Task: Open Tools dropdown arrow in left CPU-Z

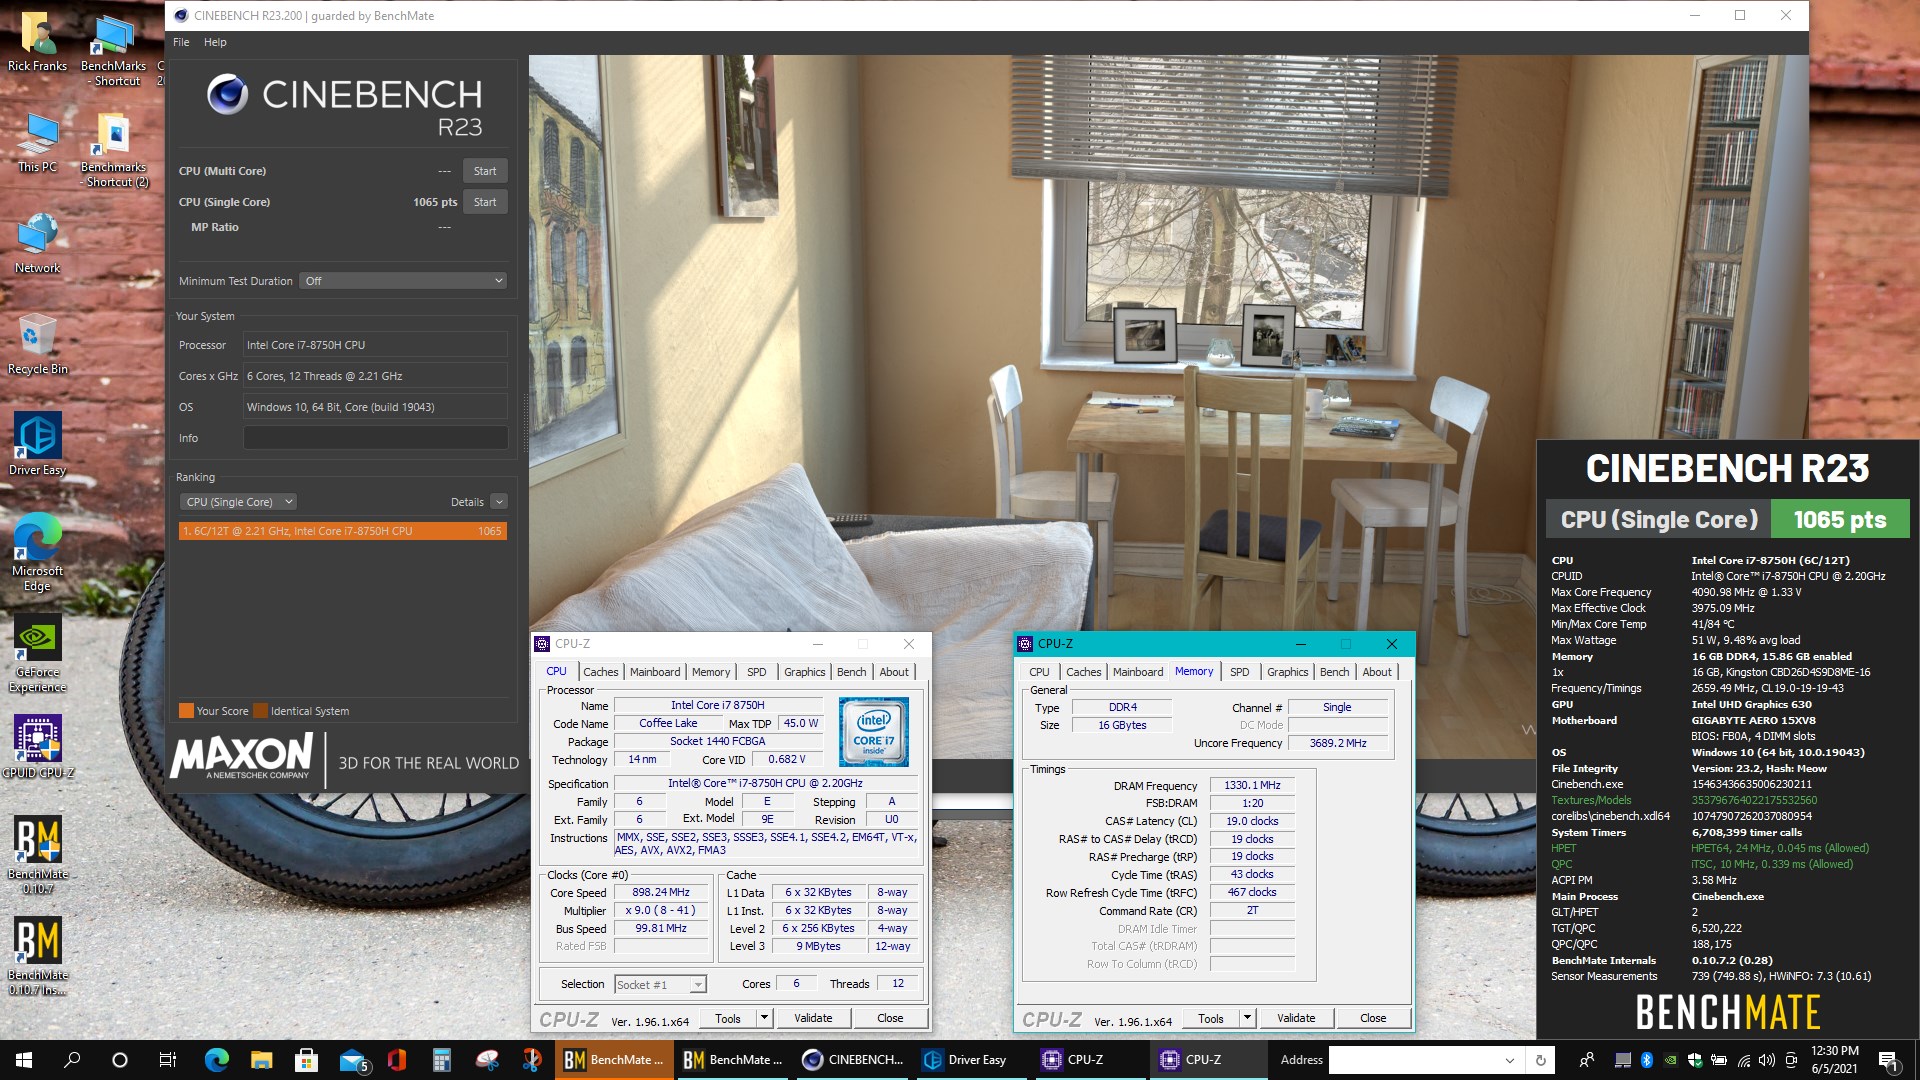Action: pos(764,1018)
